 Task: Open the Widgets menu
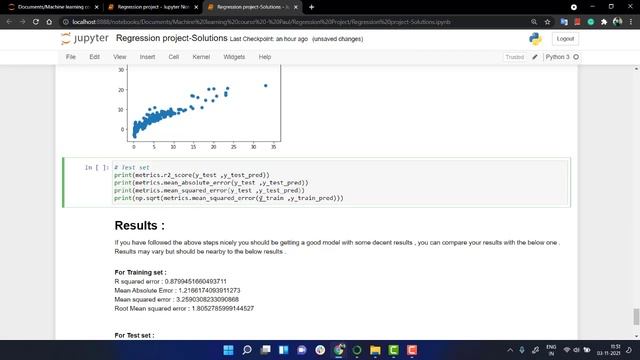(x=234, y=57)
